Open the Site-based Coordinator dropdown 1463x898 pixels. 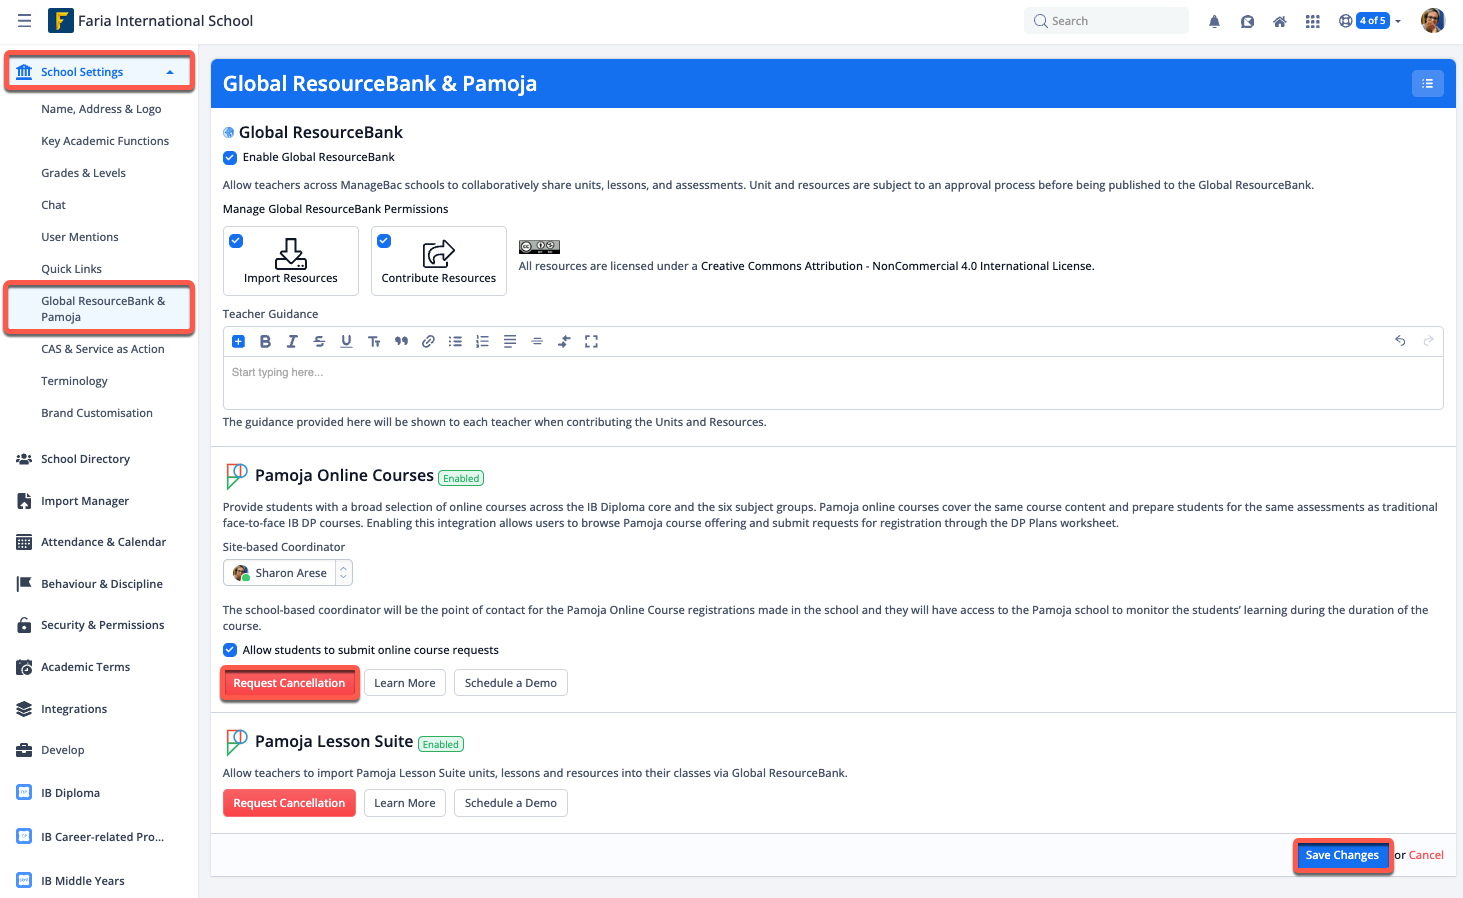pyautogui.click(x=288, y=573)
